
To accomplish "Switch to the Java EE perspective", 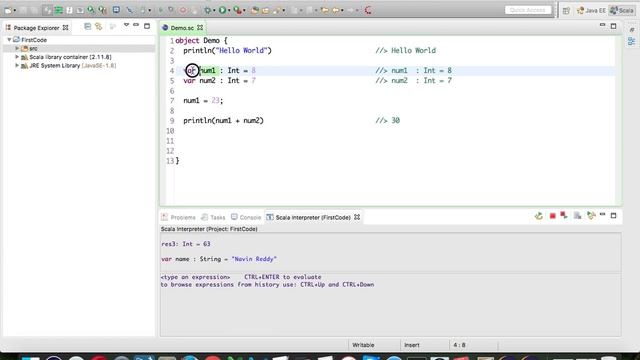I will [x=591, y=11].
